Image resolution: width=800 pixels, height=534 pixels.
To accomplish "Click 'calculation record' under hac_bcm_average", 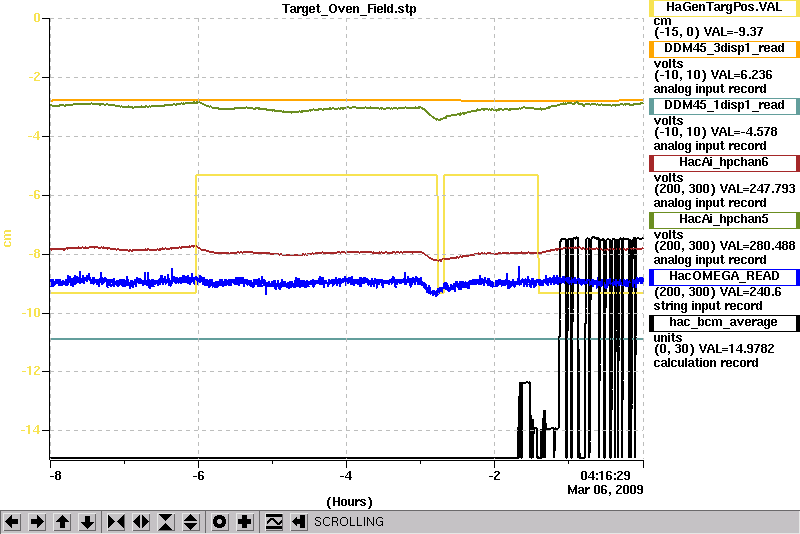I will click(706, 363).
